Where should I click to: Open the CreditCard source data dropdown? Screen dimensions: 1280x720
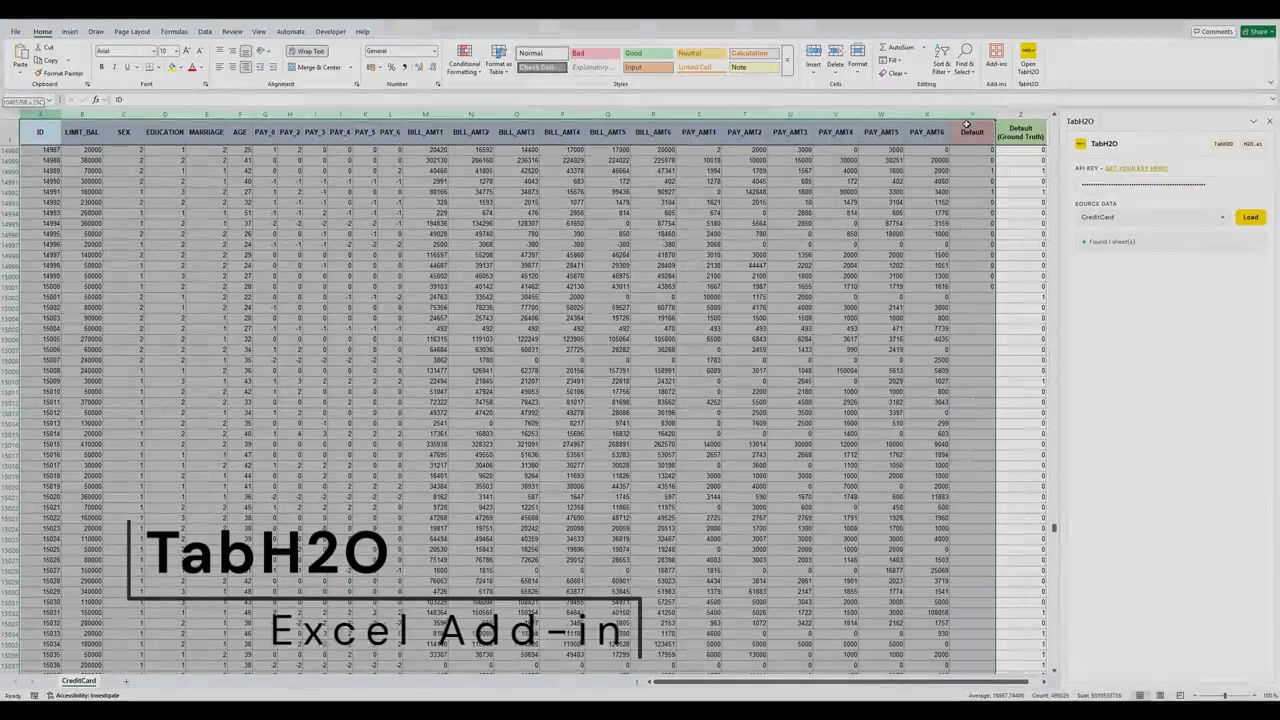pyautogui.click(x=1151, y=217)
